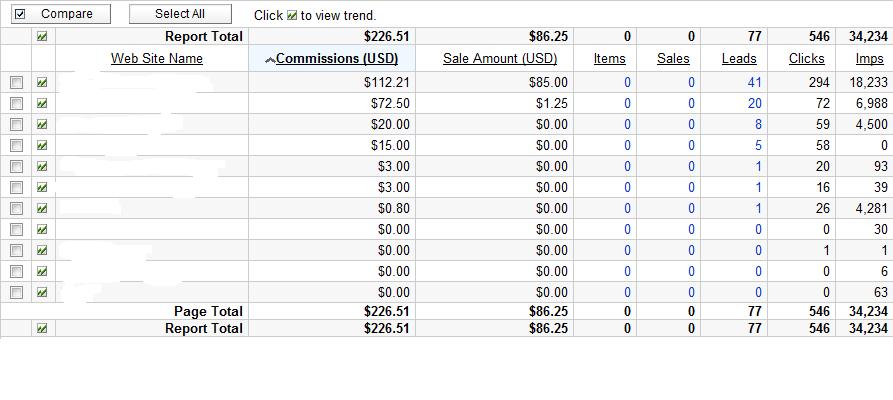Click trend icon in row with 63 impressions
The width and height of the screenshot is (893, 400).
tap(42, 292)
